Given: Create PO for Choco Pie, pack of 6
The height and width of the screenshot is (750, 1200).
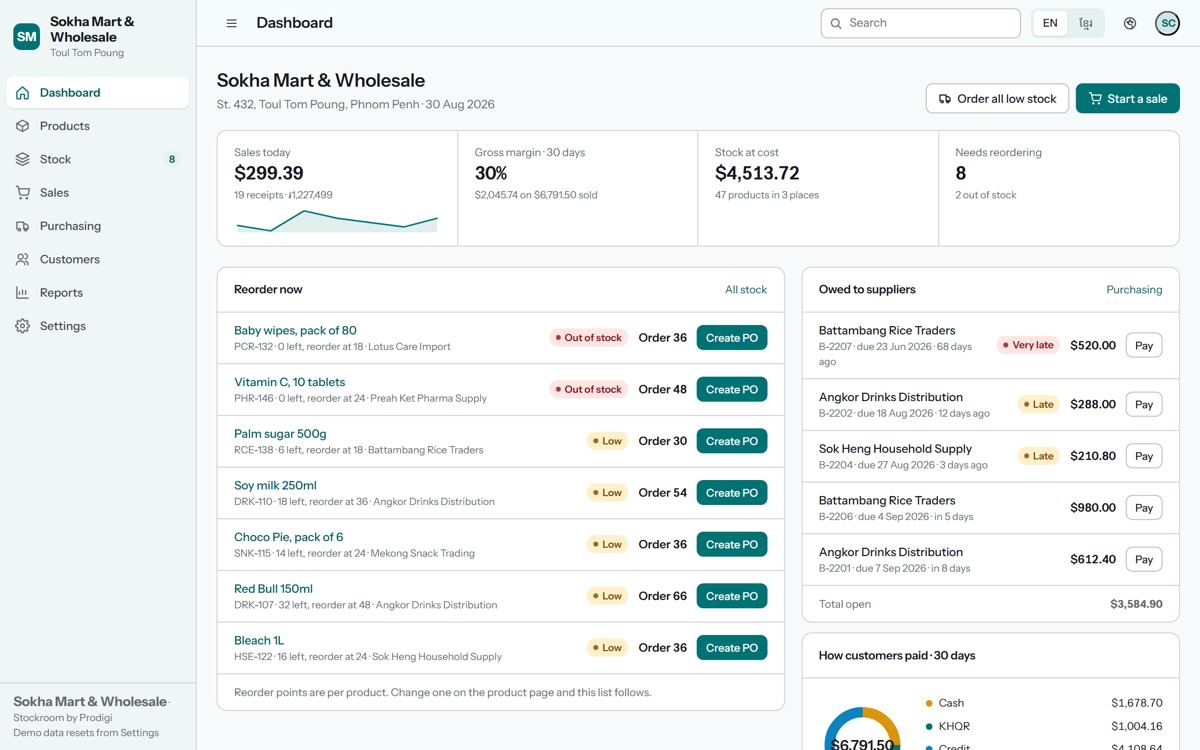Looking at the screenshot, I should pos(732,545).
